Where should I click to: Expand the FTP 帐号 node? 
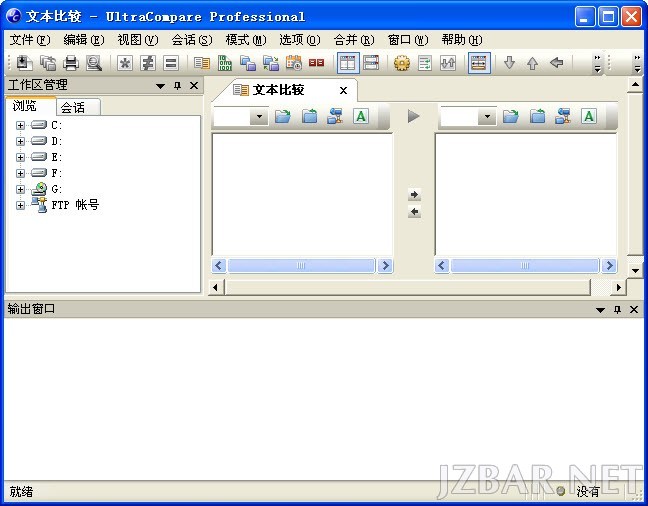(x=20, y=205)
